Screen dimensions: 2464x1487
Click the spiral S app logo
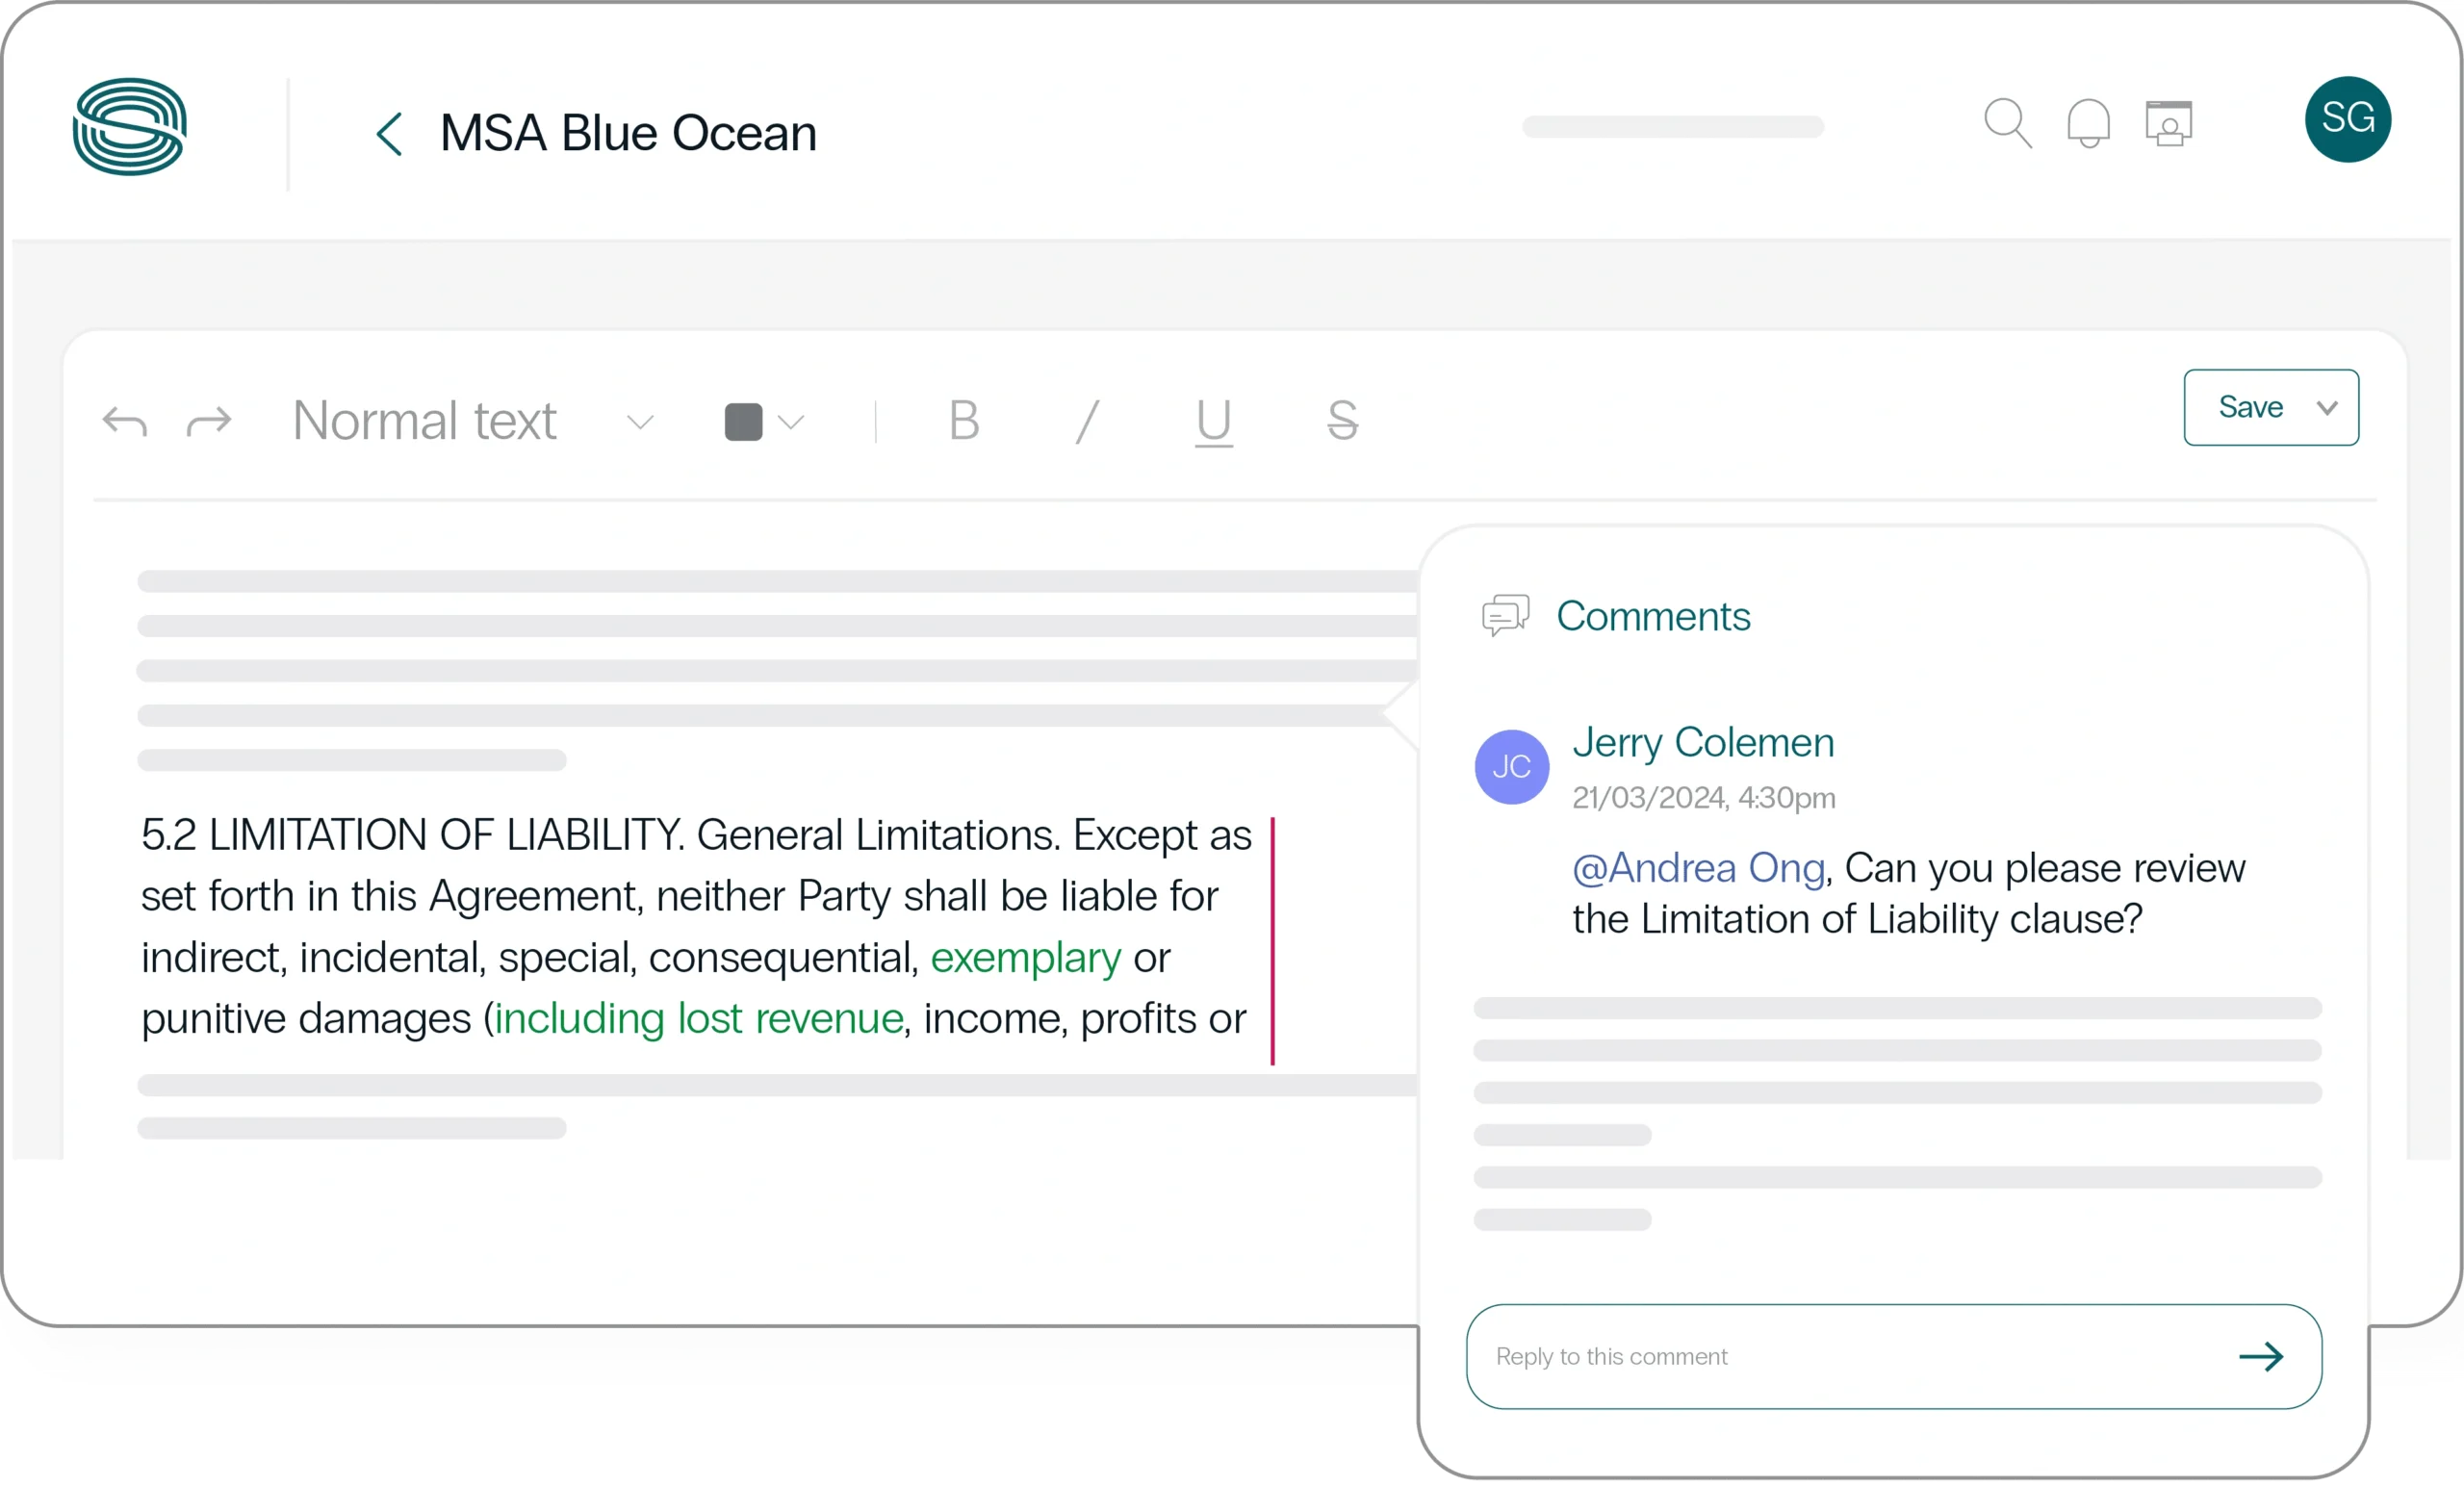click(x=130, y=127)
